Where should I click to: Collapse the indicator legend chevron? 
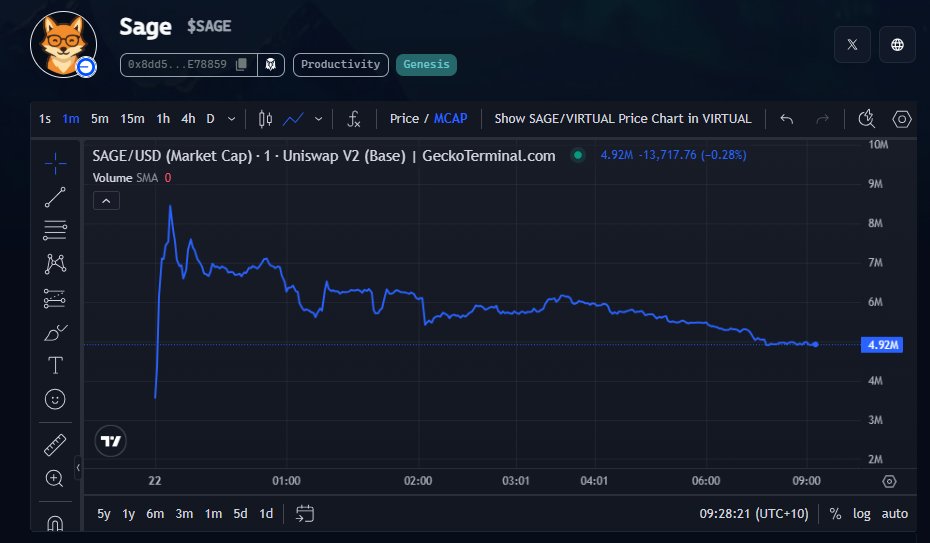pyautogui.click(x=106, y=200)
